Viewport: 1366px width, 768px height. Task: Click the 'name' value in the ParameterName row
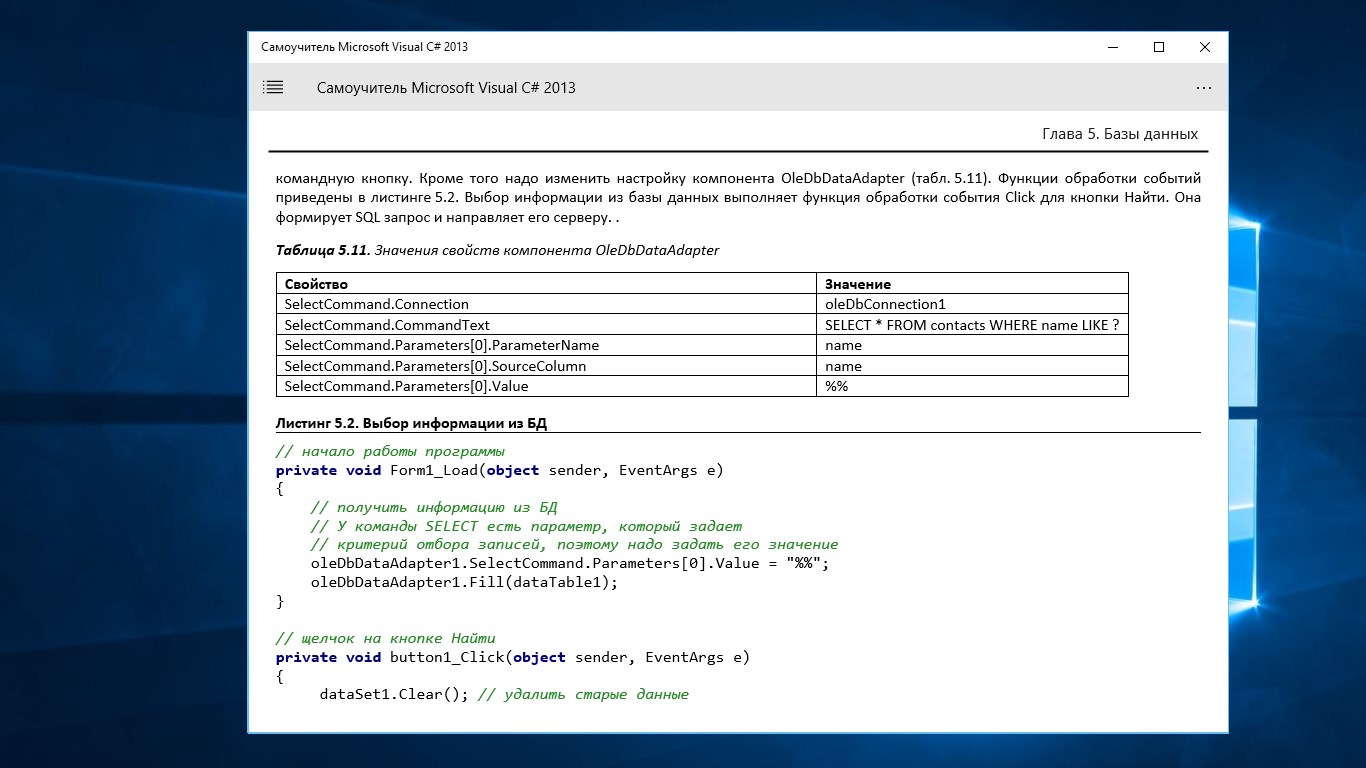point(972,345)
